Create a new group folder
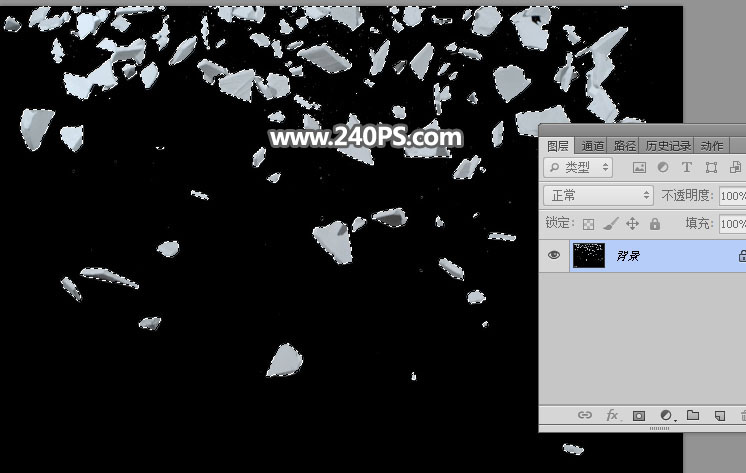Screen dimensions: 746x473 click(693, 415)
